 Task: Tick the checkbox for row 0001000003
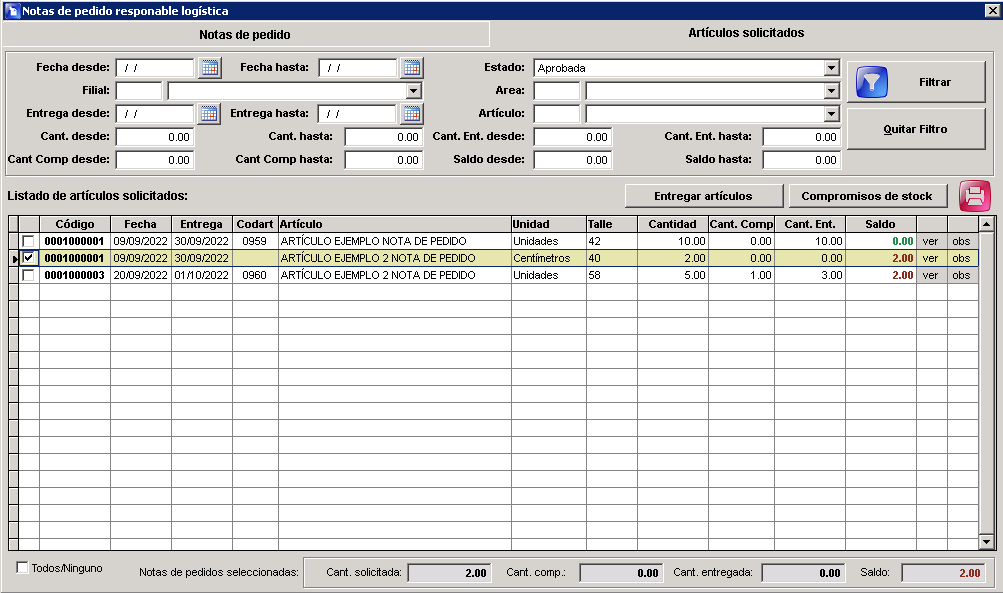[x=28, y=275]
